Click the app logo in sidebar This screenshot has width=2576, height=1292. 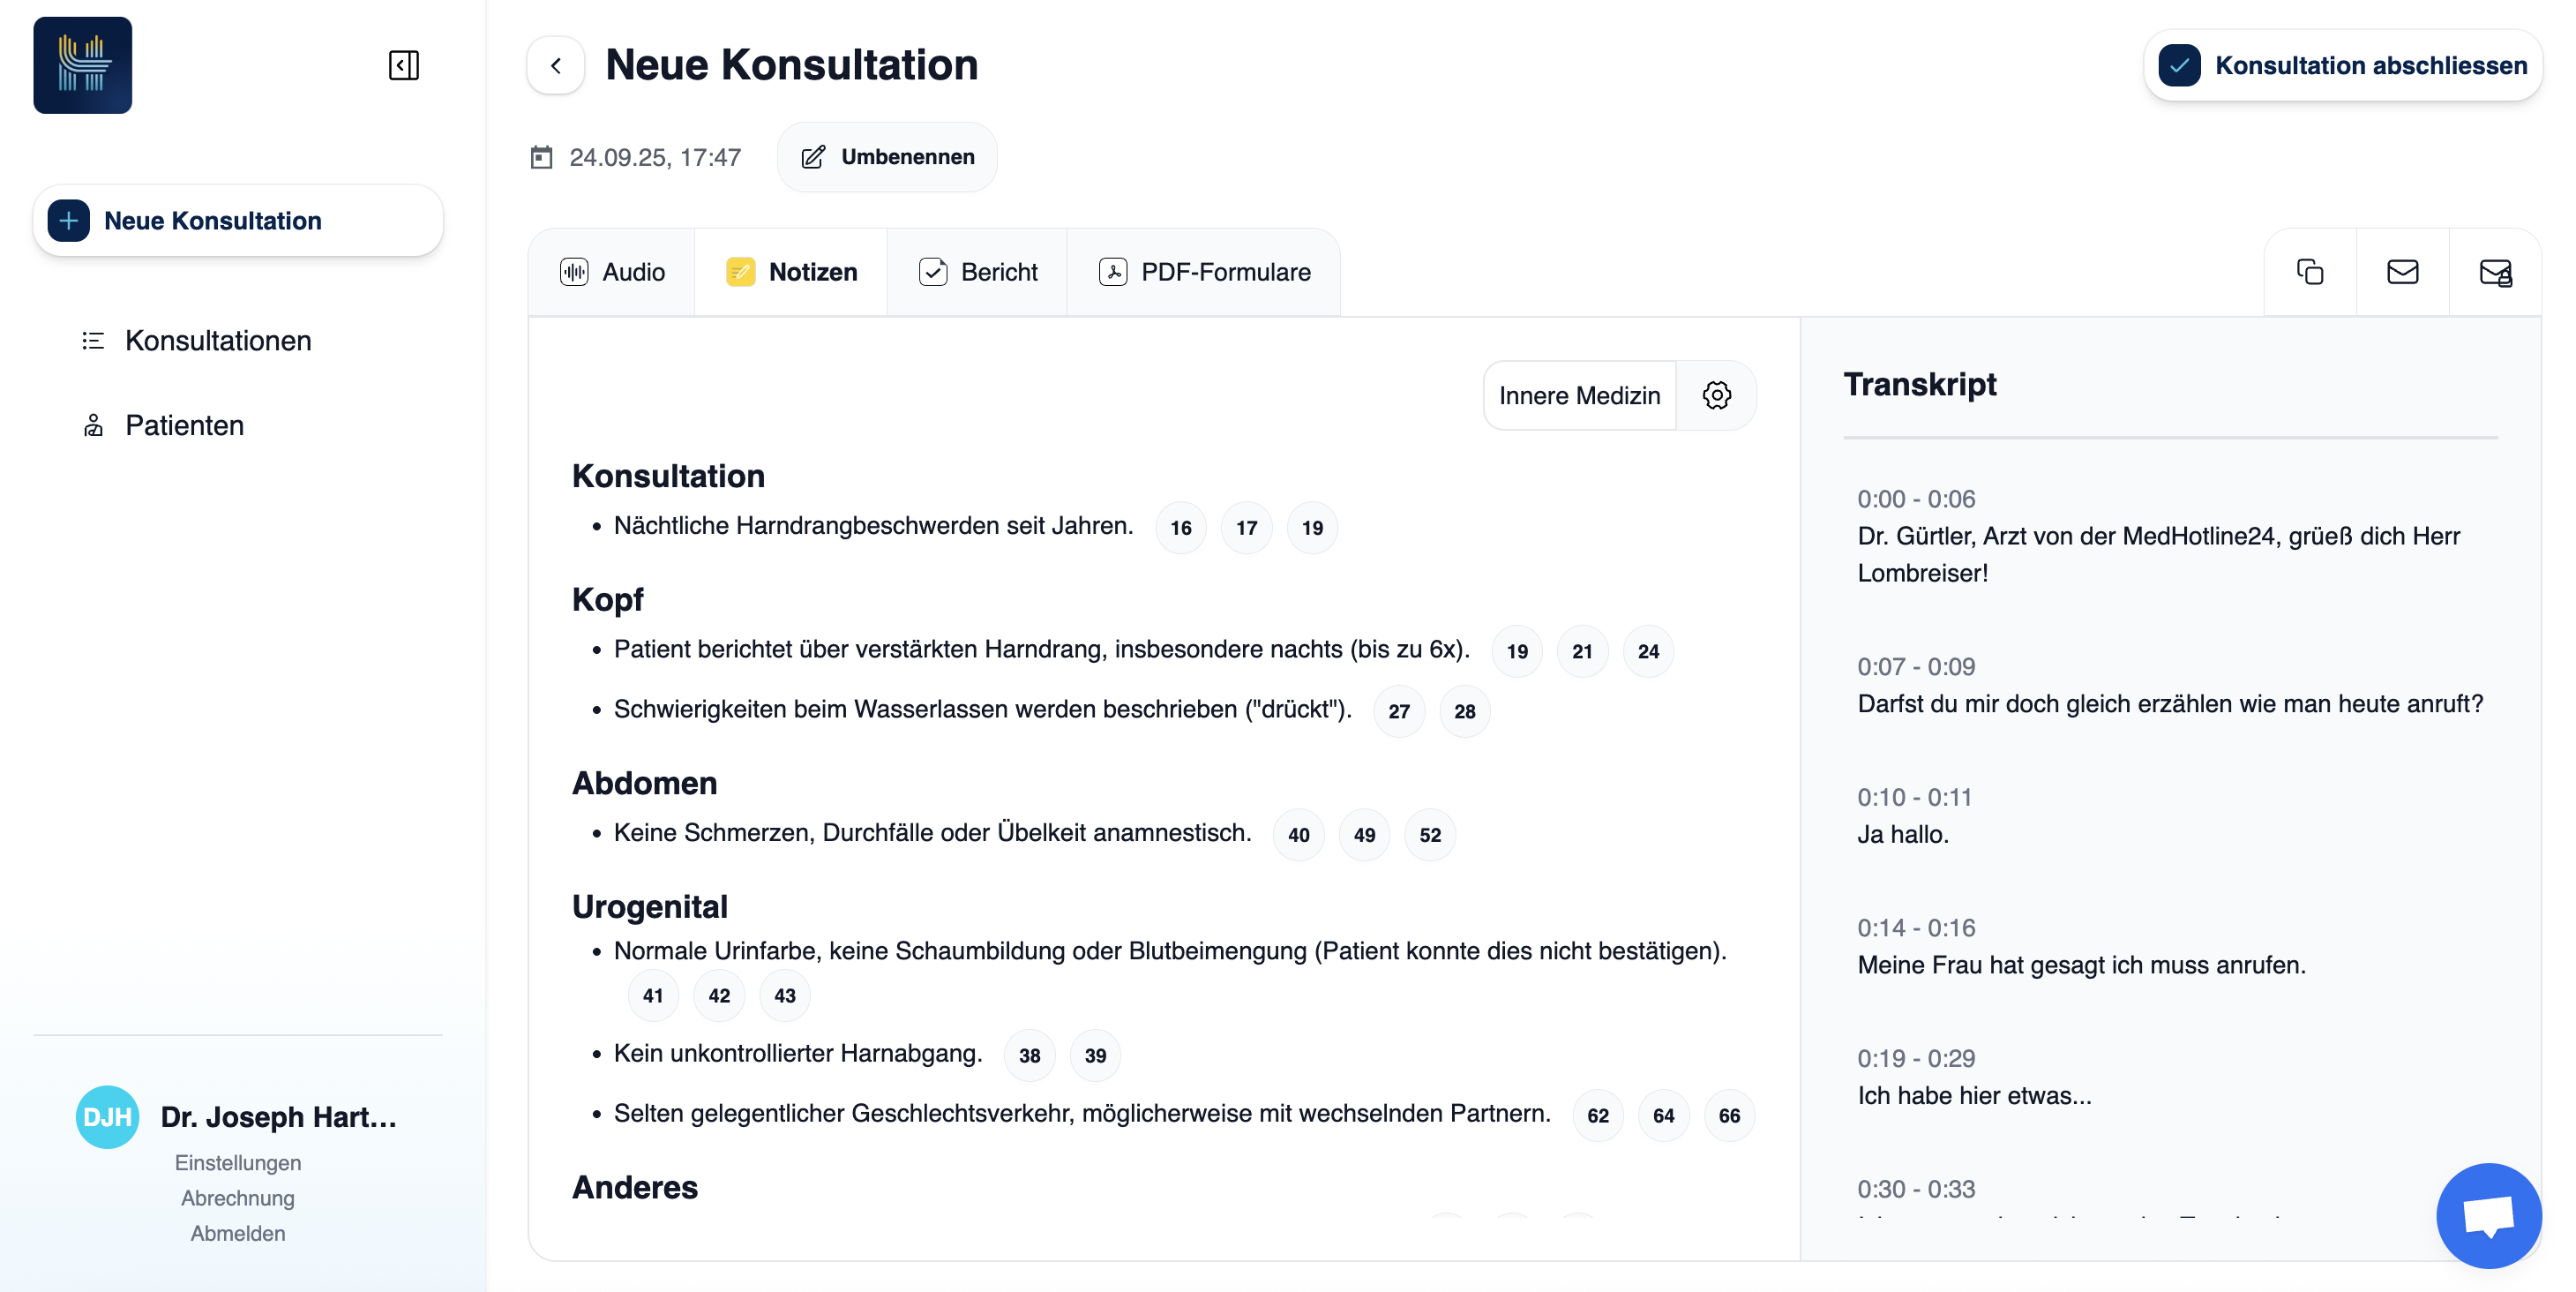click(x=83, y=65)
